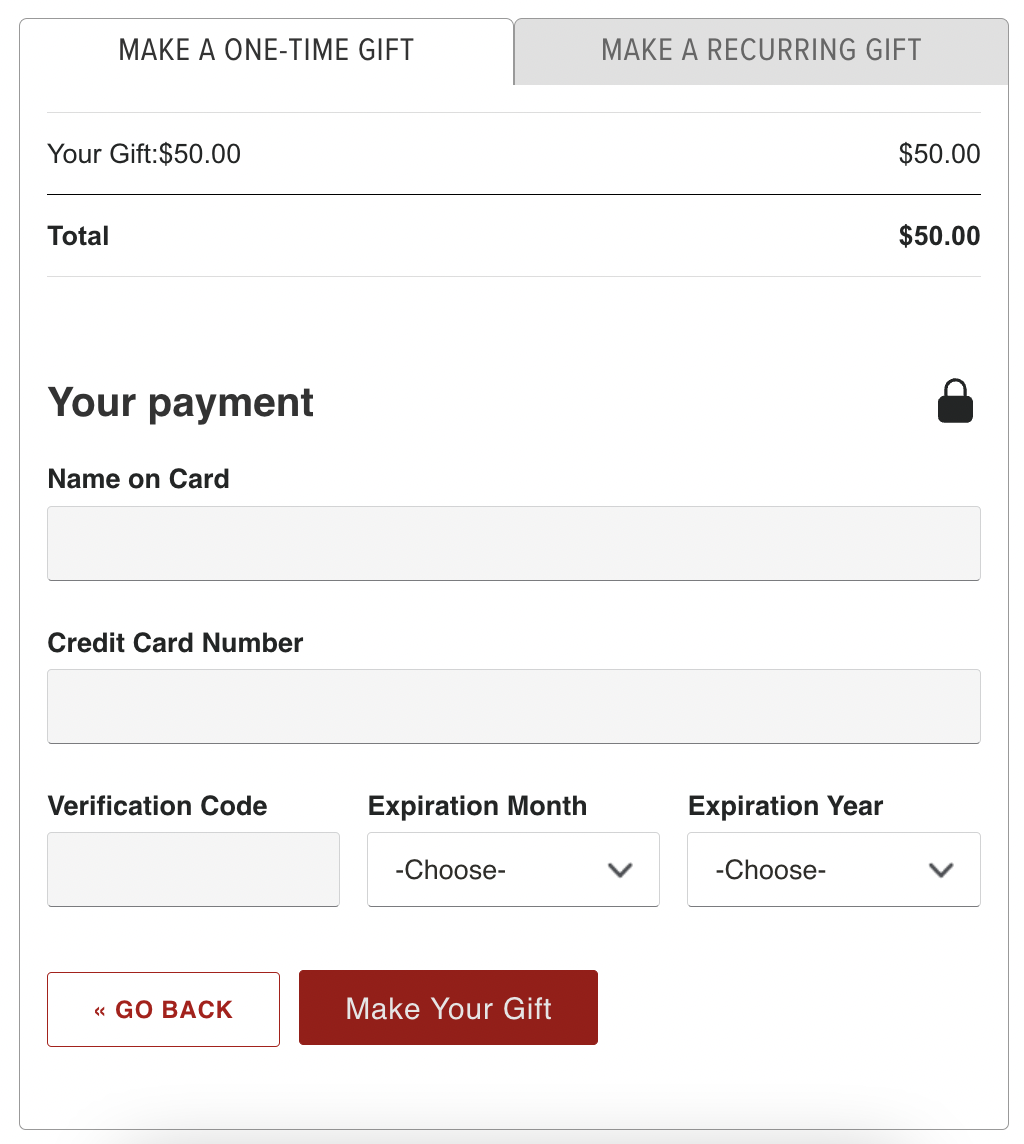Click the Expiration Month chevron arrow
Screen dimensions: 1024x1144
tap(621, 870)
